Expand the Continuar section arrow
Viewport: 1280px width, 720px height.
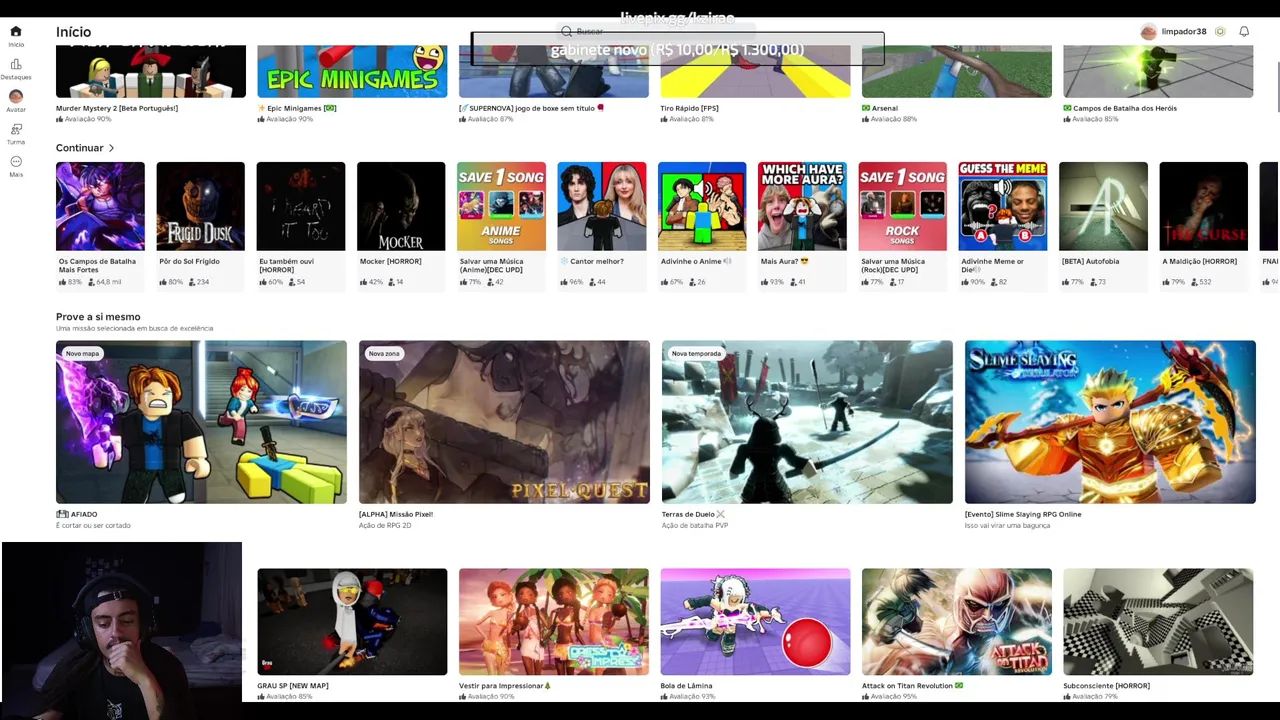pyautogui.click(x=111, y=148)
